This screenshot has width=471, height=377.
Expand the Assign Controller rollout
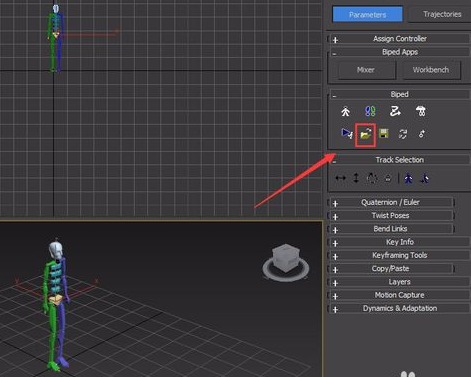pos(400,39)
